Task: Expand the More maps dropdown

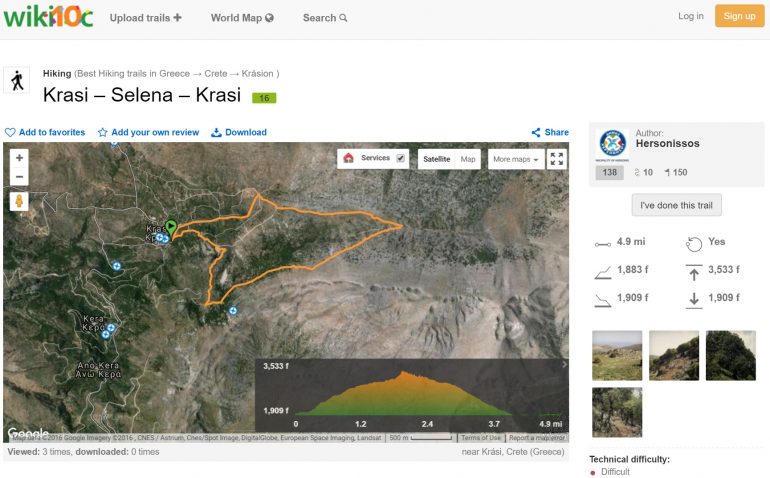Action: [x=515, y=159]
